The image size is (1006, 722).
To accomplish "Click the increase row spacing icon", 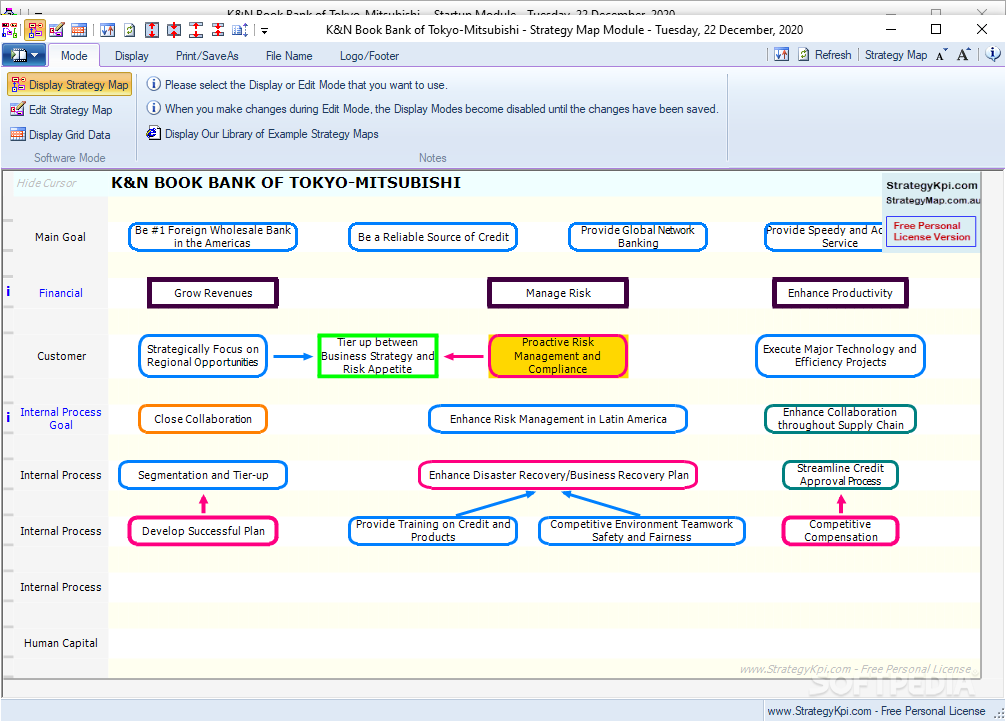I will tap(196, 30).
